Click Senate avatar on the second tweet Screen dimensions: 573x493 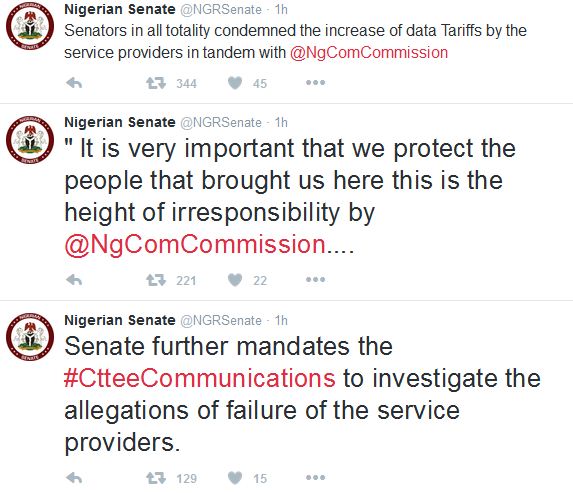pyautogui.click(x=30, y=139)
